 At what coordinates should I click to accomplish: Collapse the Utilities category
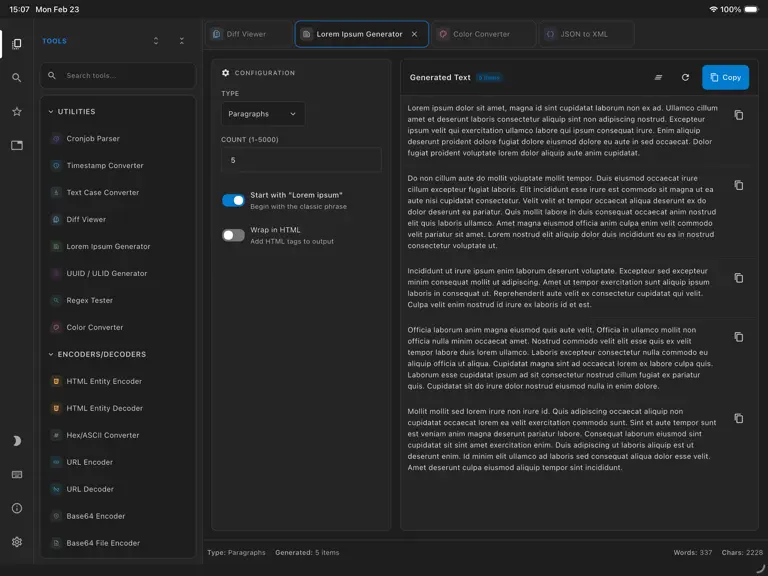51,112
